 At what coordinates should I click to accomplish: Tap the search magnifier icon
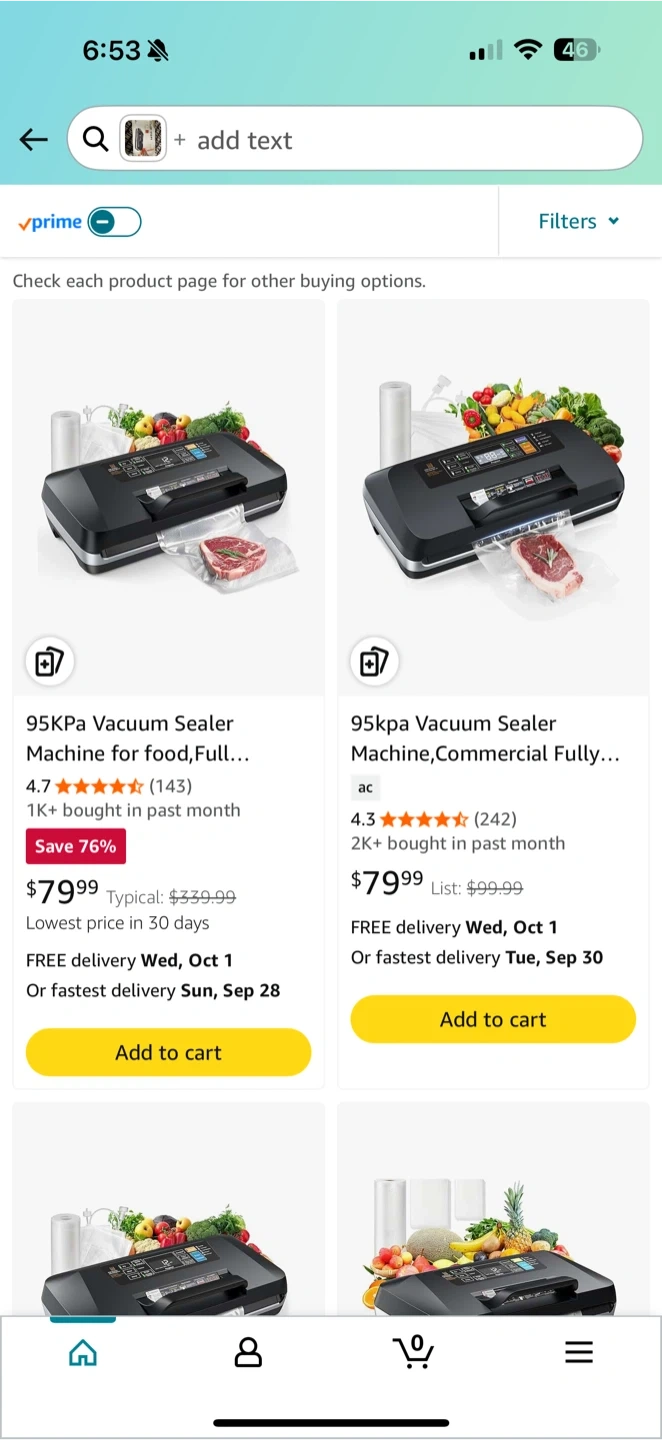tap(96, 140)
